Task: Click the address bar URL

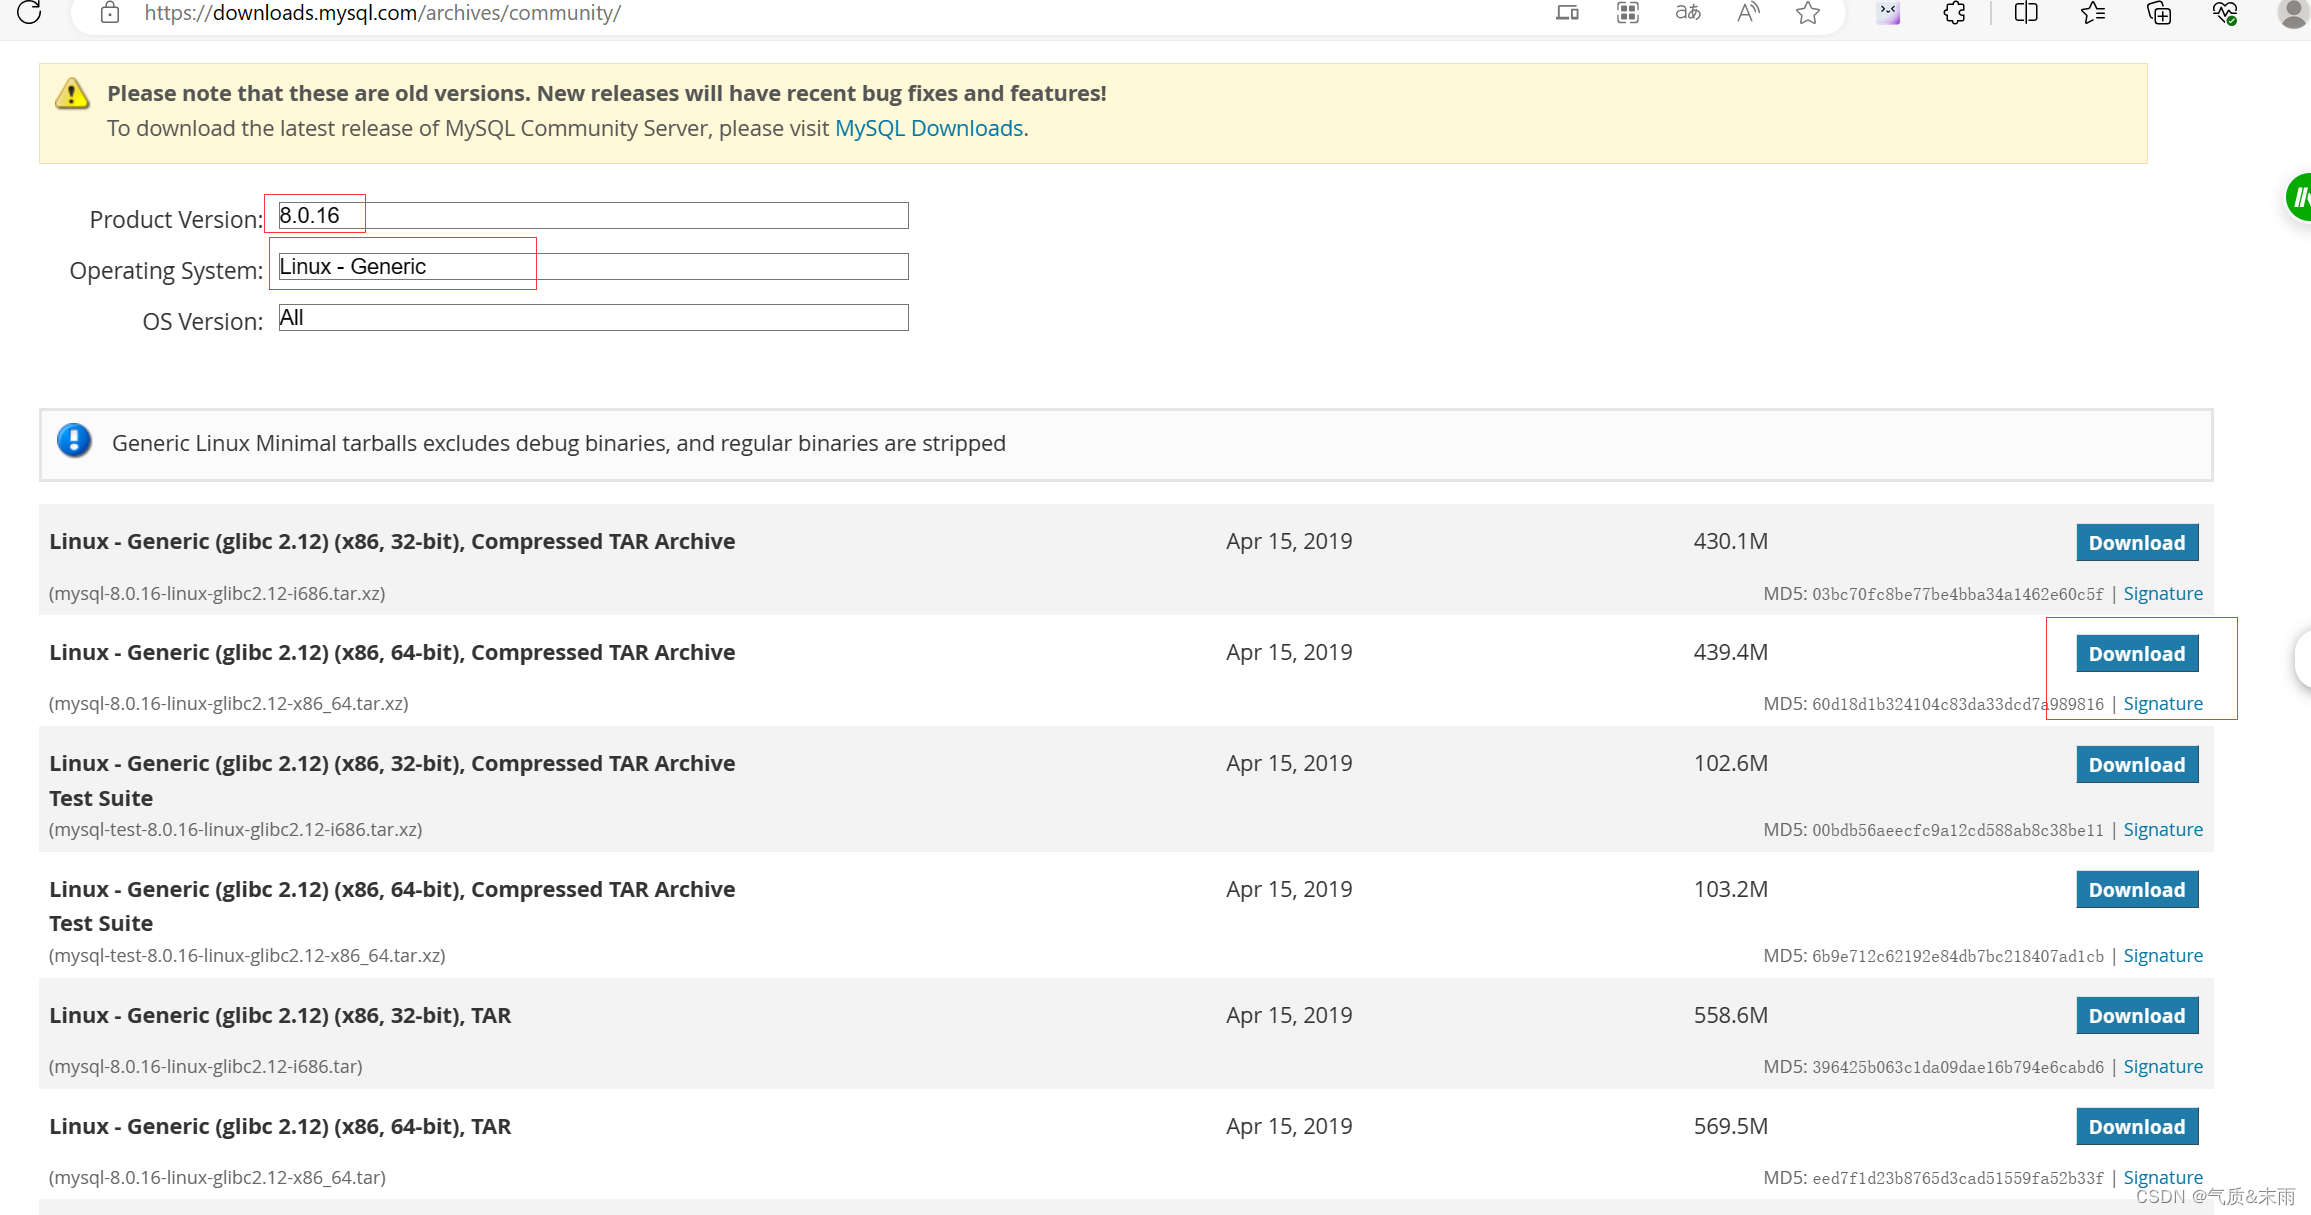Action: (382, 13)
